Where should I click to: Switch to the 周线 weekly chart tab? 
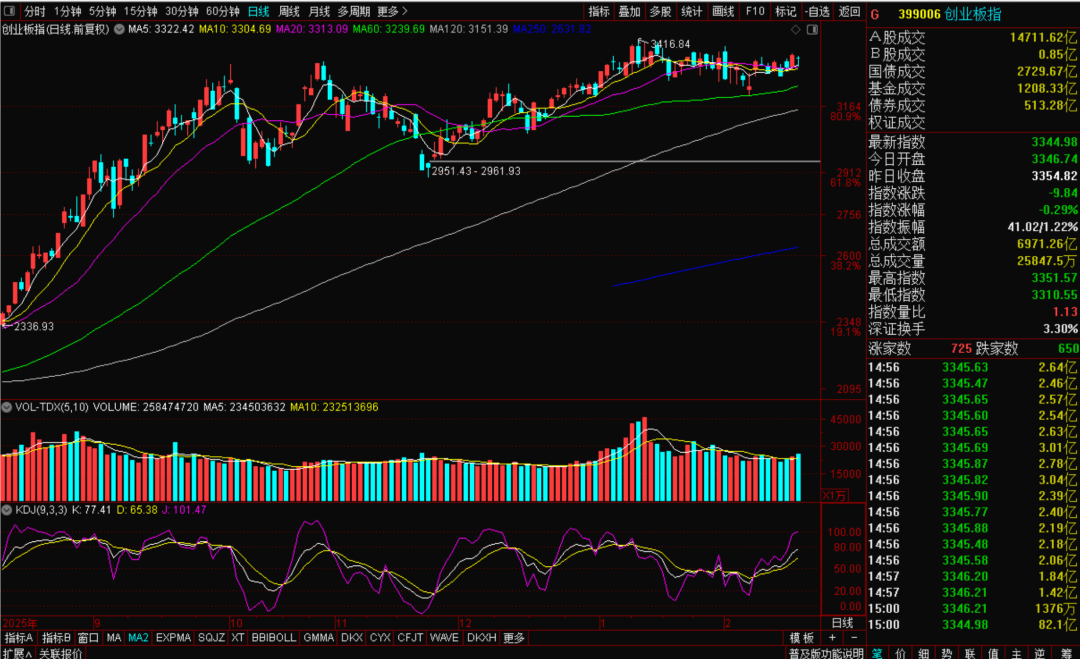pyautogui.click(x=289, y=11)
